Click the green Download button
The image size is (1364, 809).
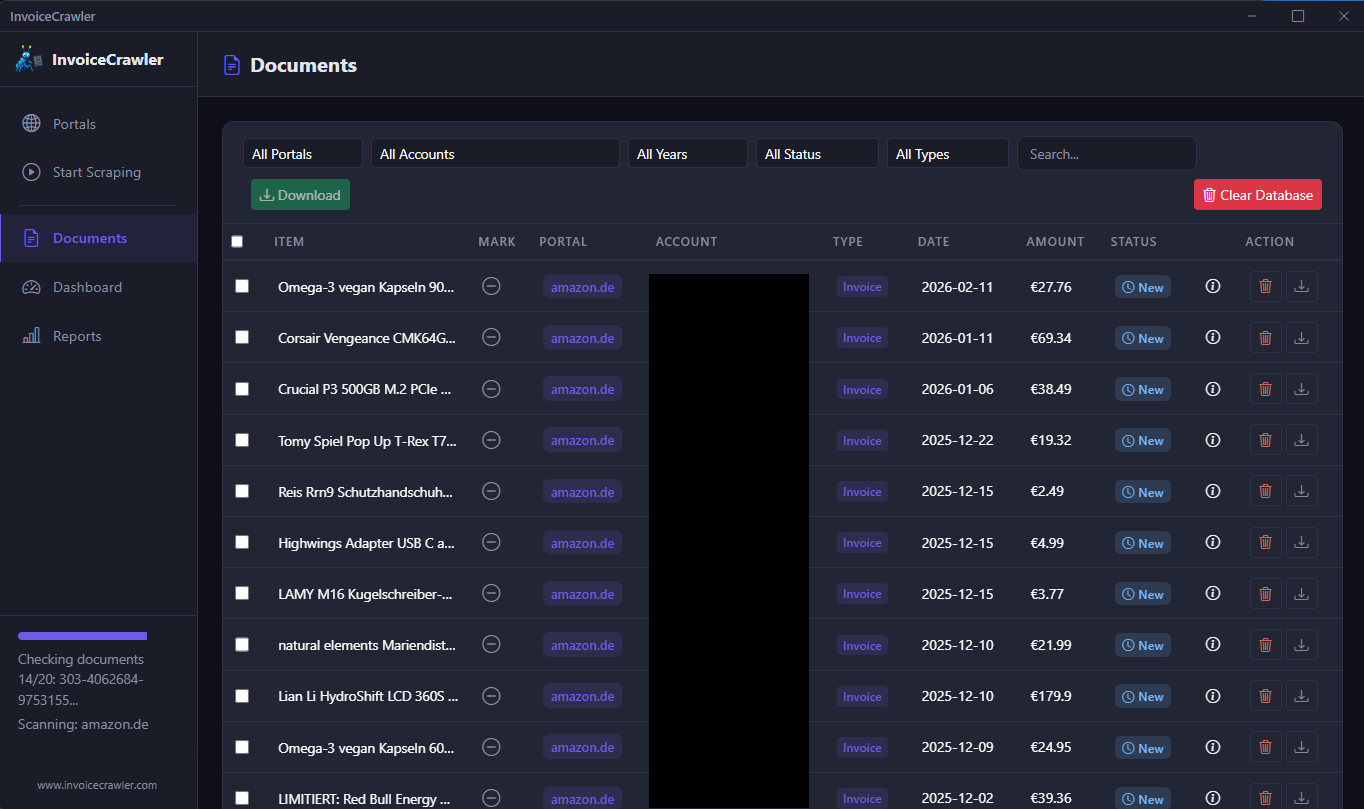[300, 195]
